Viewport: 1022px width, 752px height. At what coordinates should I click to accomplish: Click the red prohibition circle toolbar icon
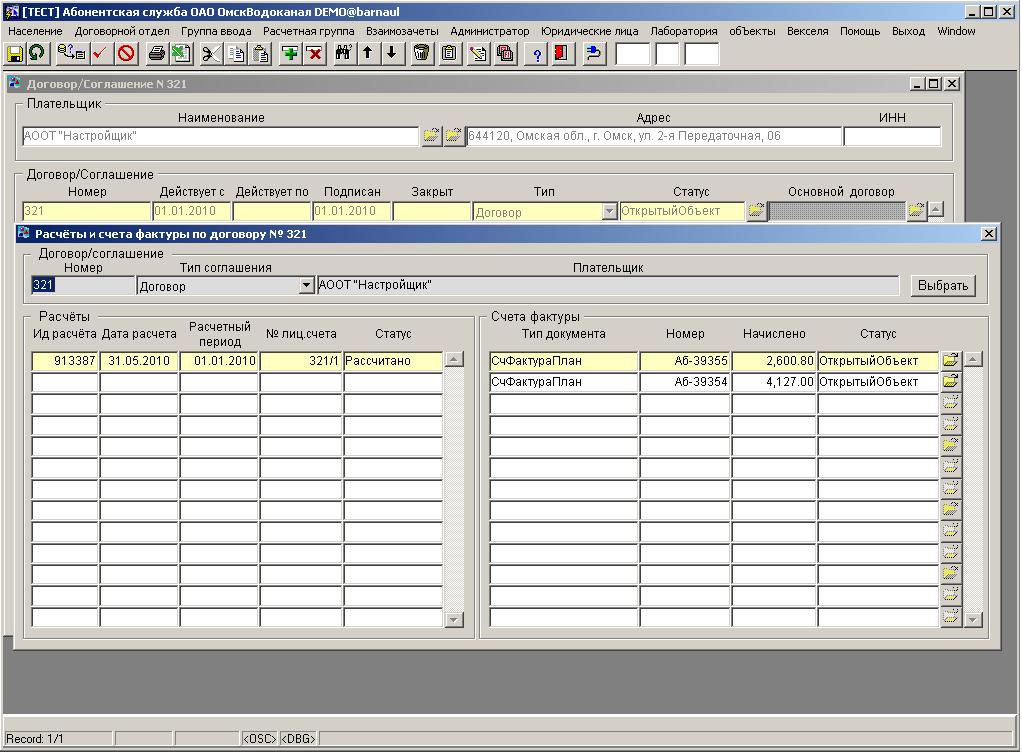click(x=126, y=54)
